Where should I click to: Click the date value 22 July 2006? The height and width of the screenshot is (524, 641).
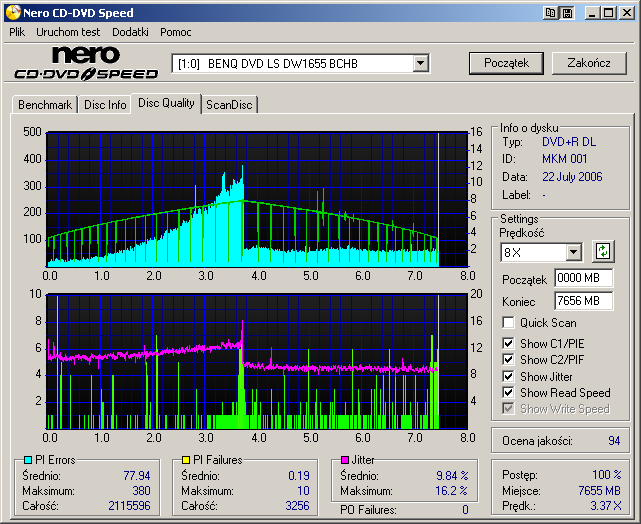pyautogui.click(x=572, y=177)
